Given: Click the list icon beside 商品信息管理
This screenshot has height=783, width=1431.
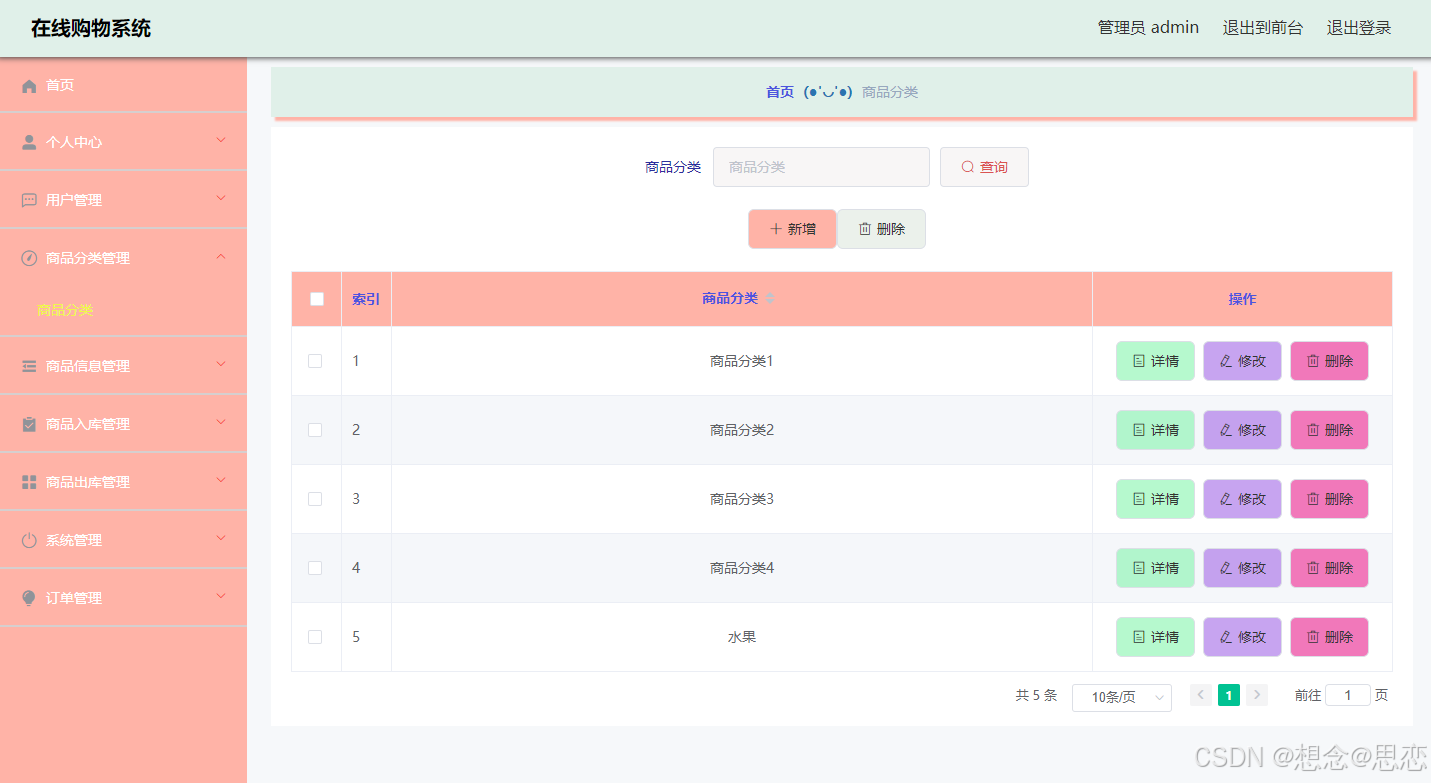Looking at the screenshot, I should click(29, 367).
